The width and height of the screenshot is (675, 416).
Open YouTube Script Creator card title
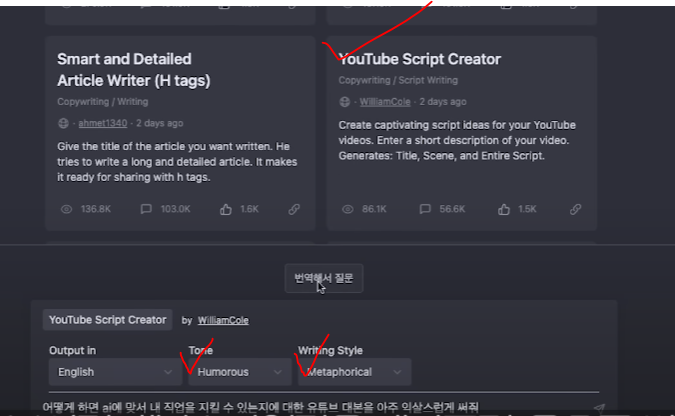point(420,59)
